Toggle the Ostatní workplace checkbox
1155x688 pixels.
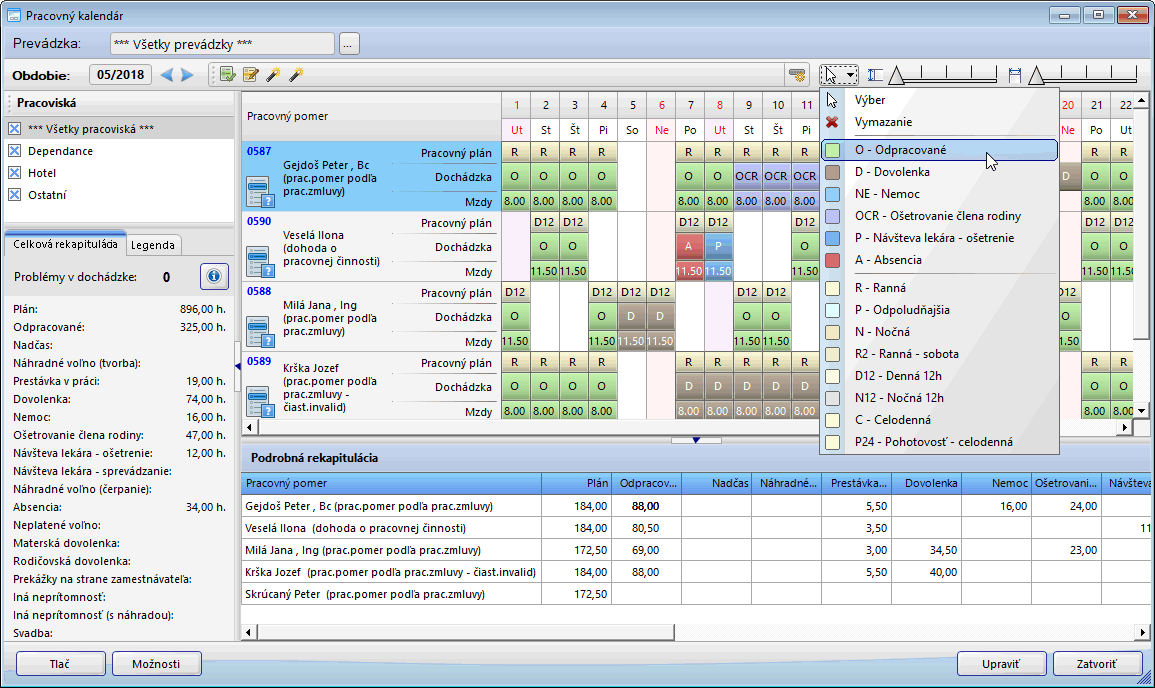pos(14,195)
